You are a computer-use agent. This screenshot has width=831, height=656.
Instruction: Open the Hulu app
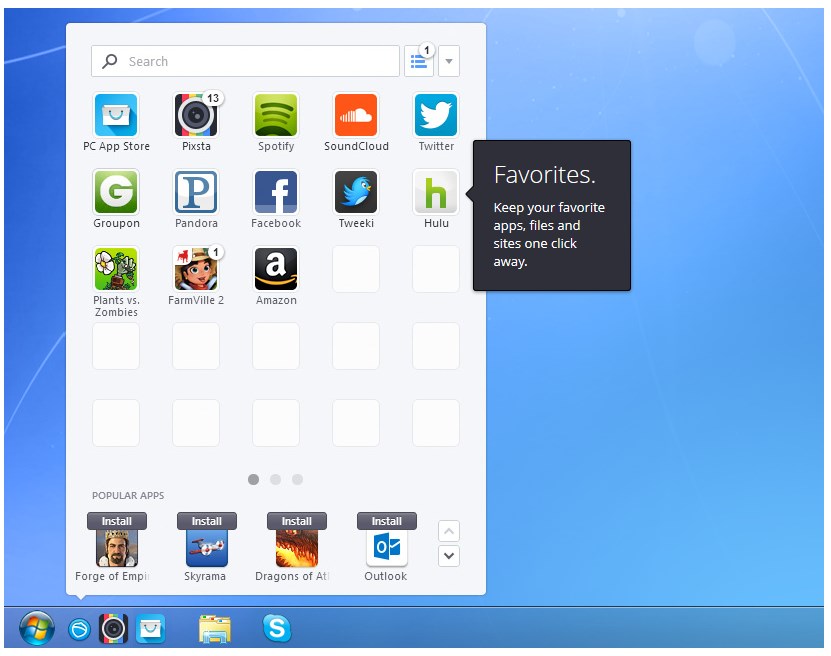coord(436,192)
